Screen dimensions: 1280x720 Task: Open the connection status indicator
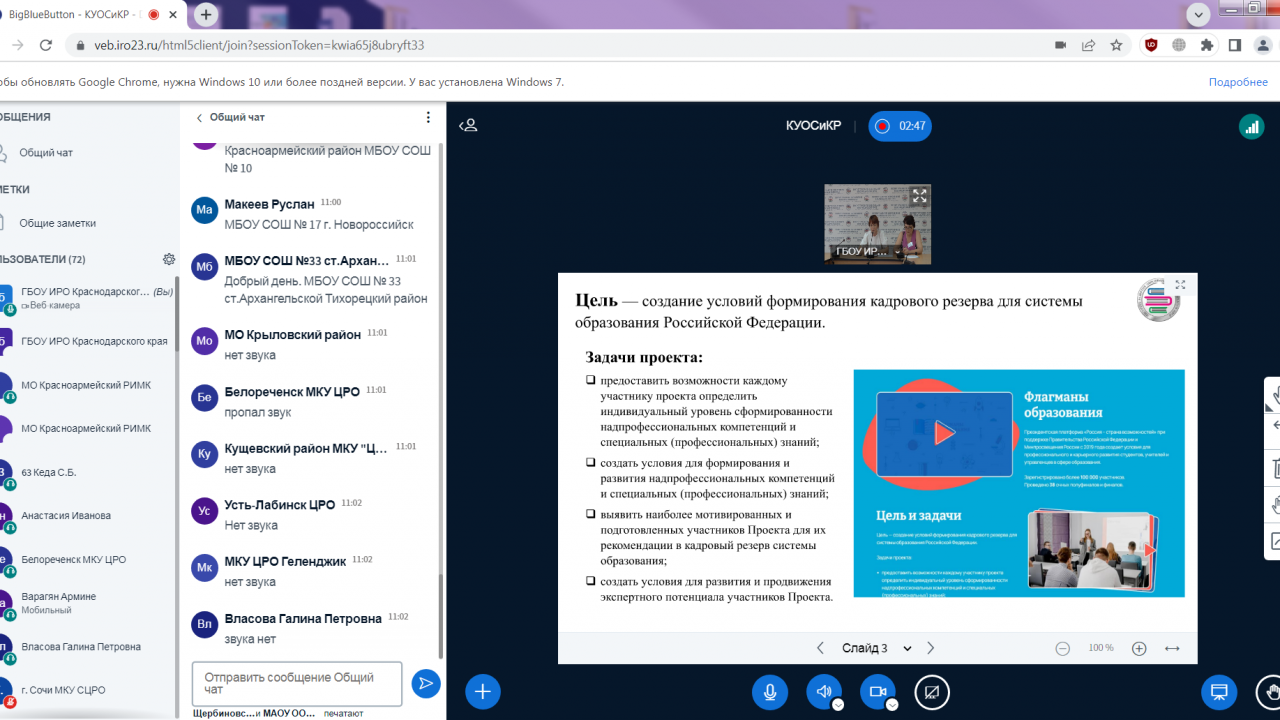coord(1250,126)
